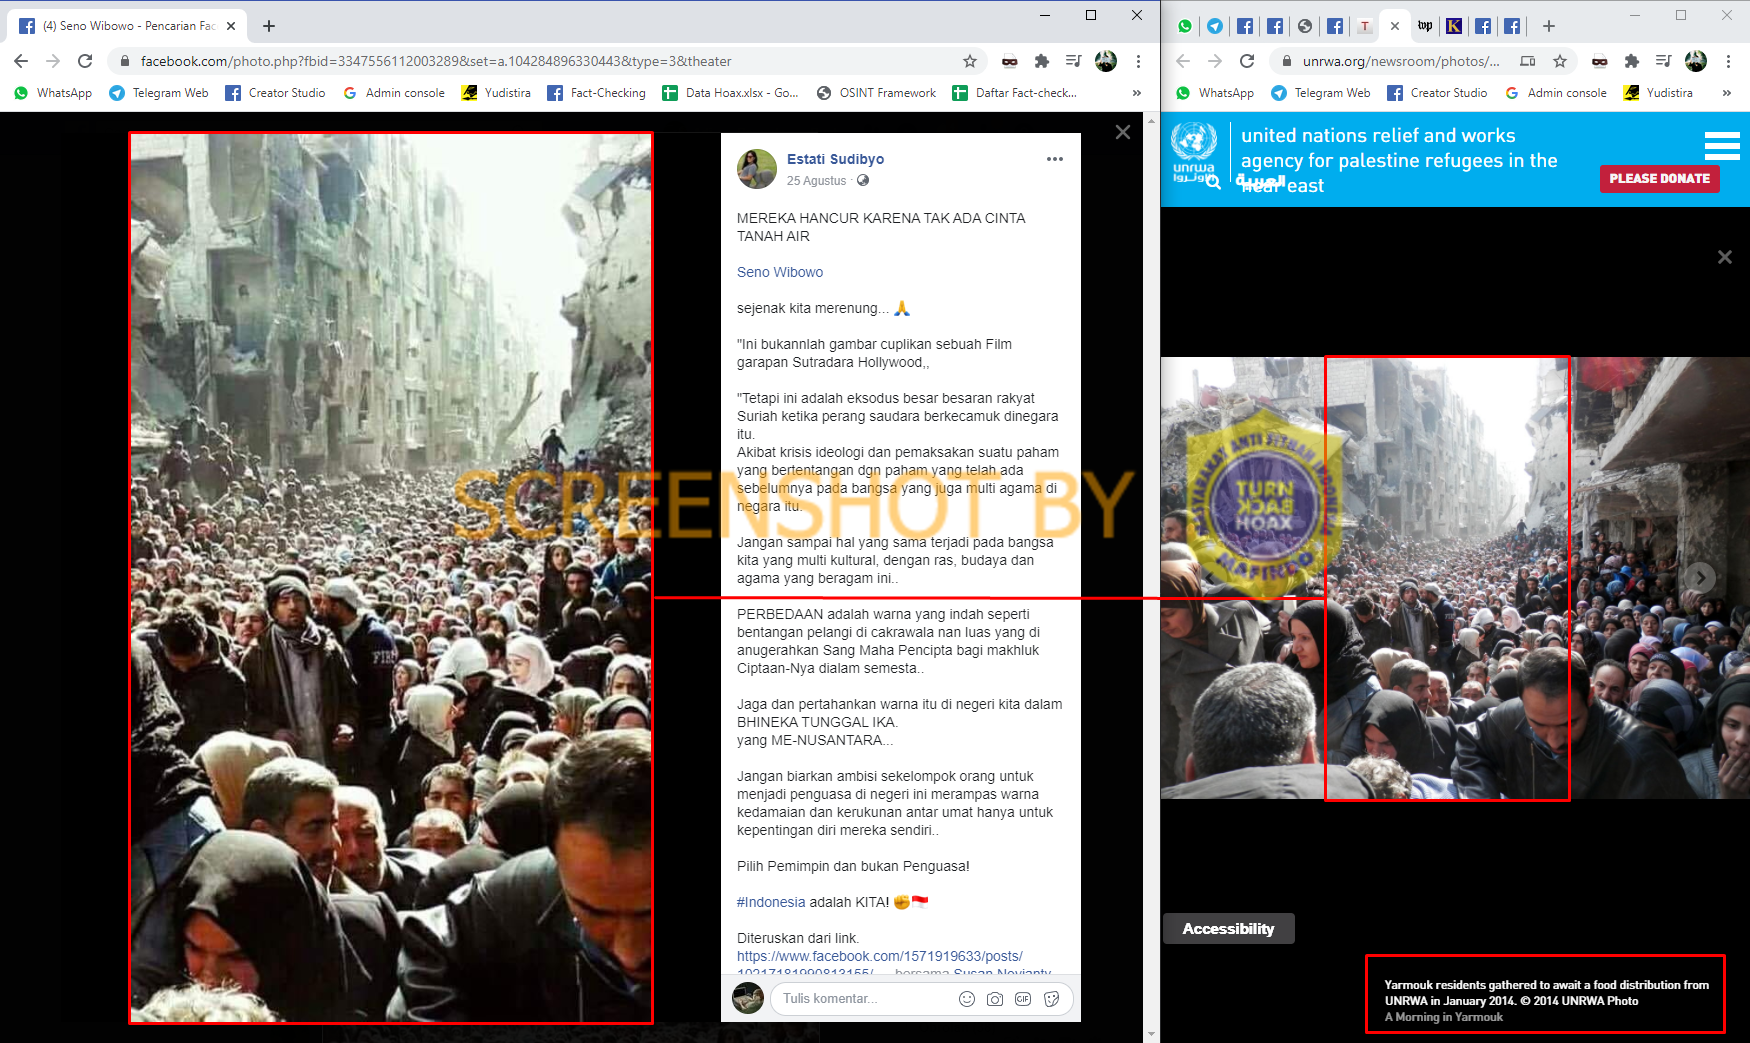Open the forwarded facebook.com post link

(880, 956)
